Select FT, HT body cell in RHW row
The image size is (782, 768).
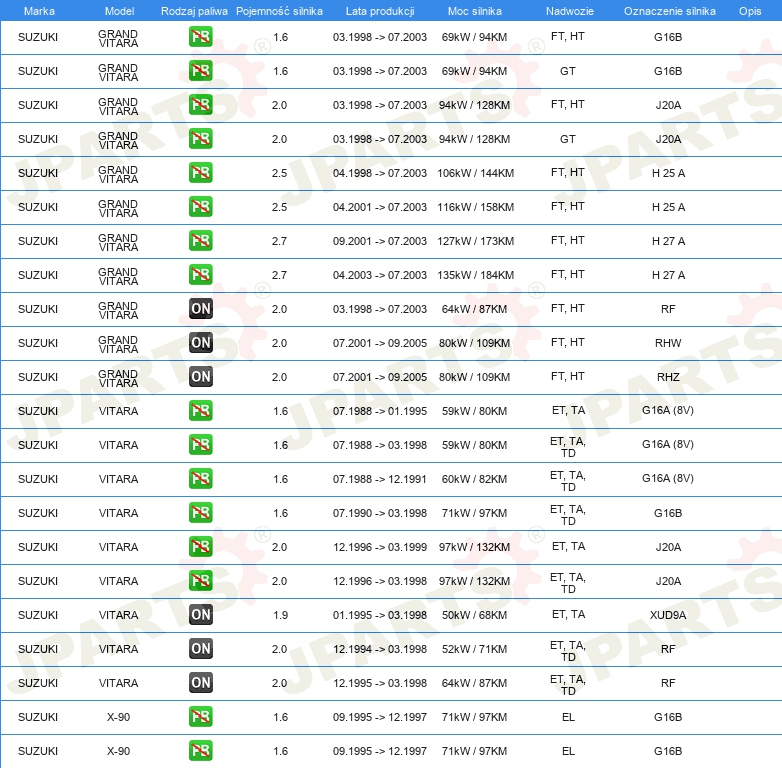tap(568, 342)
